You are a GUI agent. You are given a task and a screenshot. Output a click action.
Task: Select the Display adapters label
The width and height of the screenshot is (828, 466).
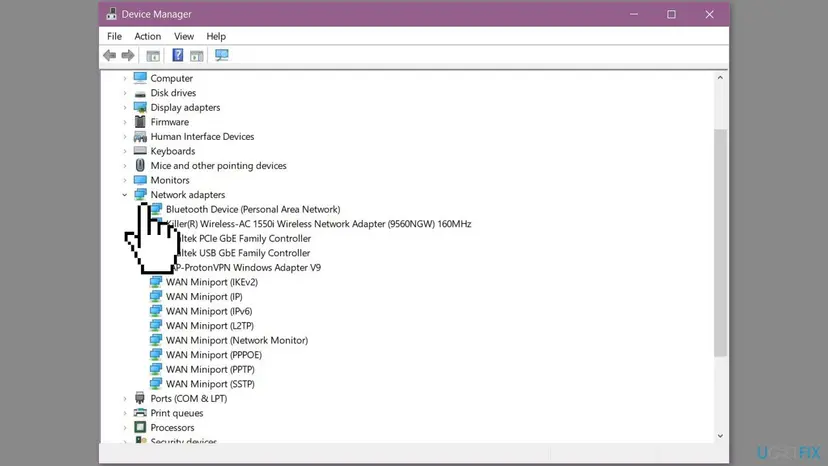(x=185, y=107)
